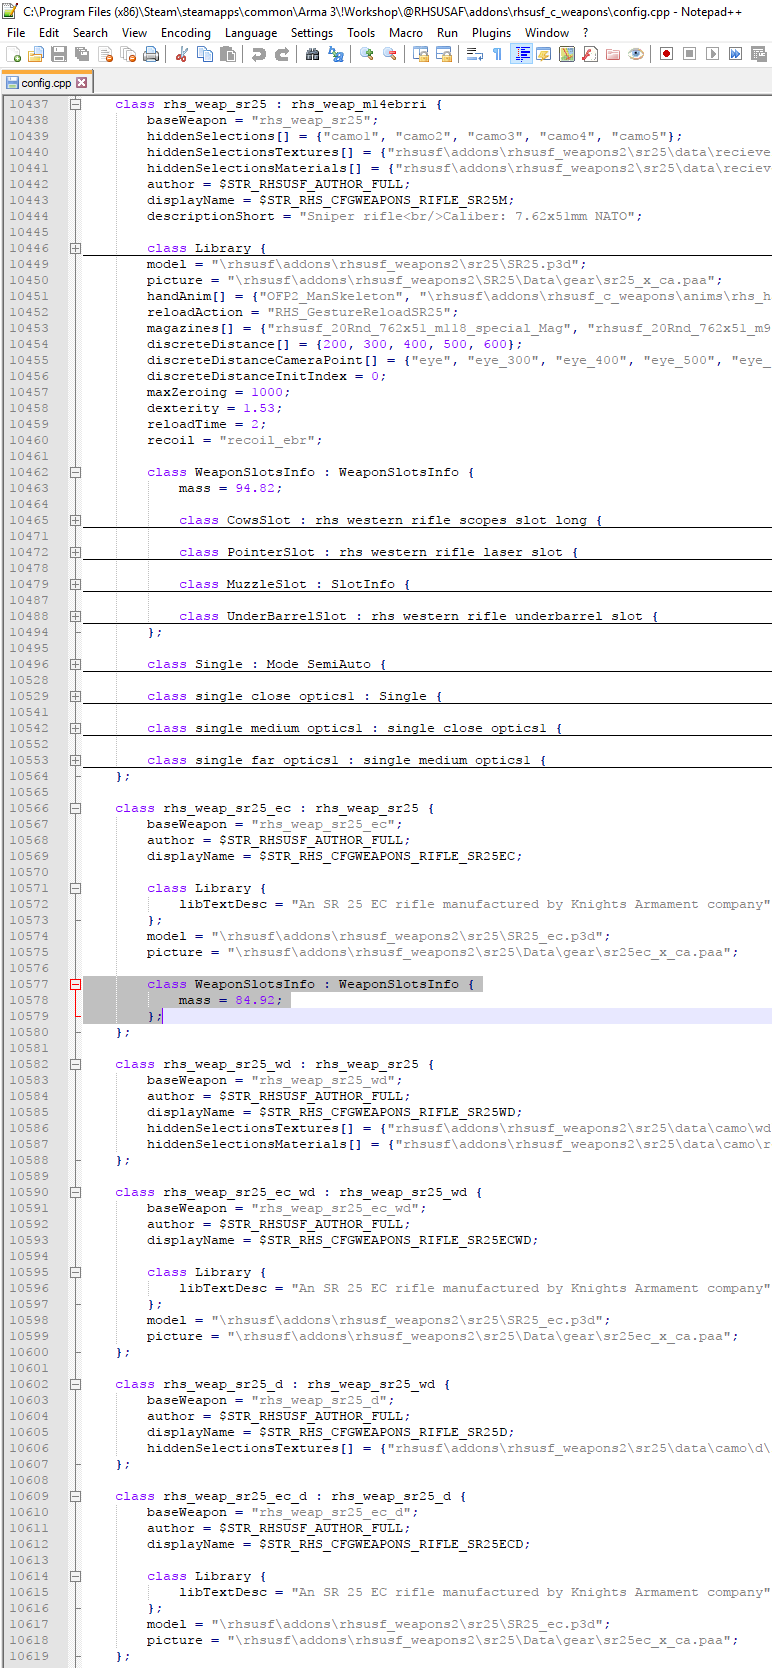Open the Plugins menu
Image resolution: width=772 pixels, height=1668 pixels.
point(491,33)
